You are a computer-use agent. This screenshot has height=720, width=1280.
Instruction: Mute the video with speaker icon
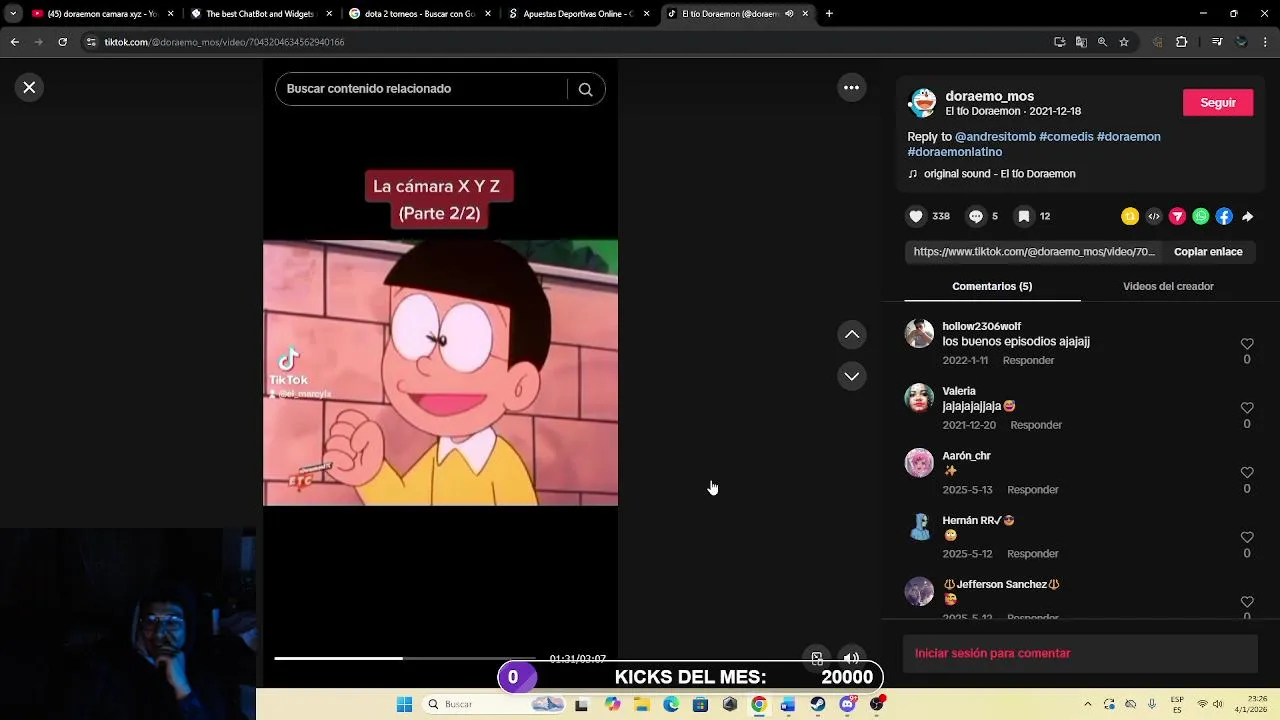851,658
